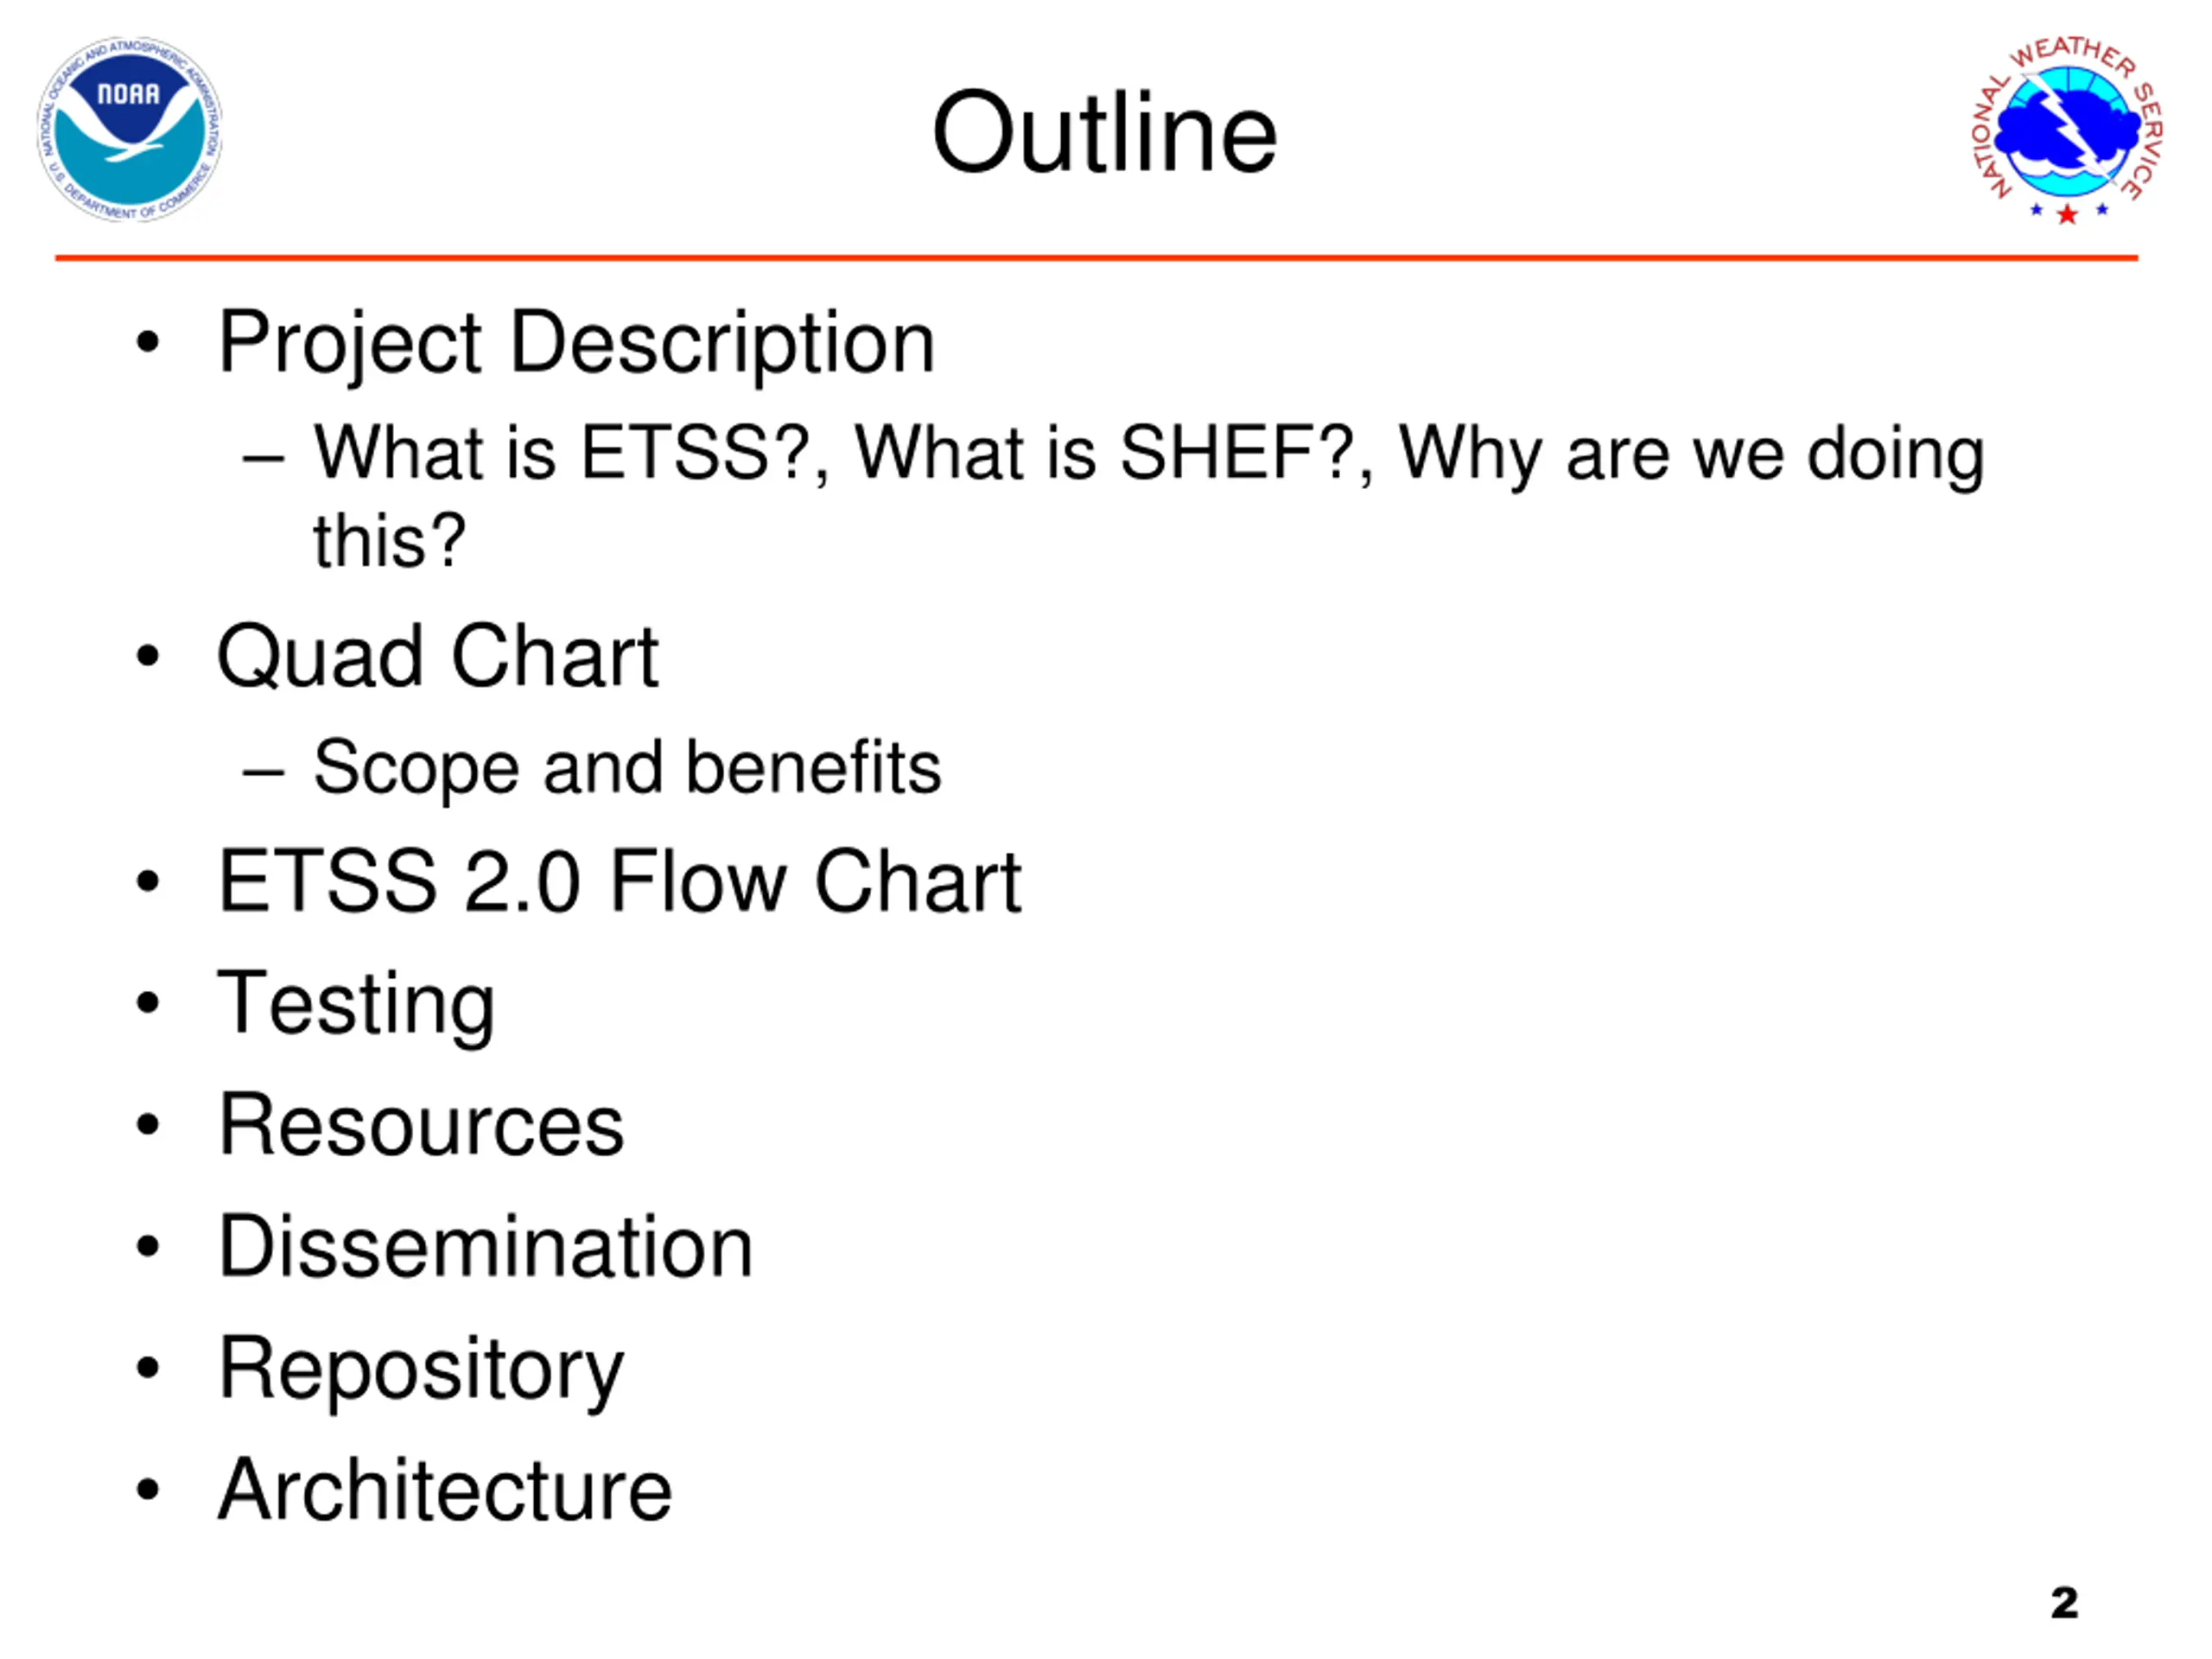This screenshot has width=2212, height=1659.
Task: Click the Repository bullet
Action: click(421, 1370)
